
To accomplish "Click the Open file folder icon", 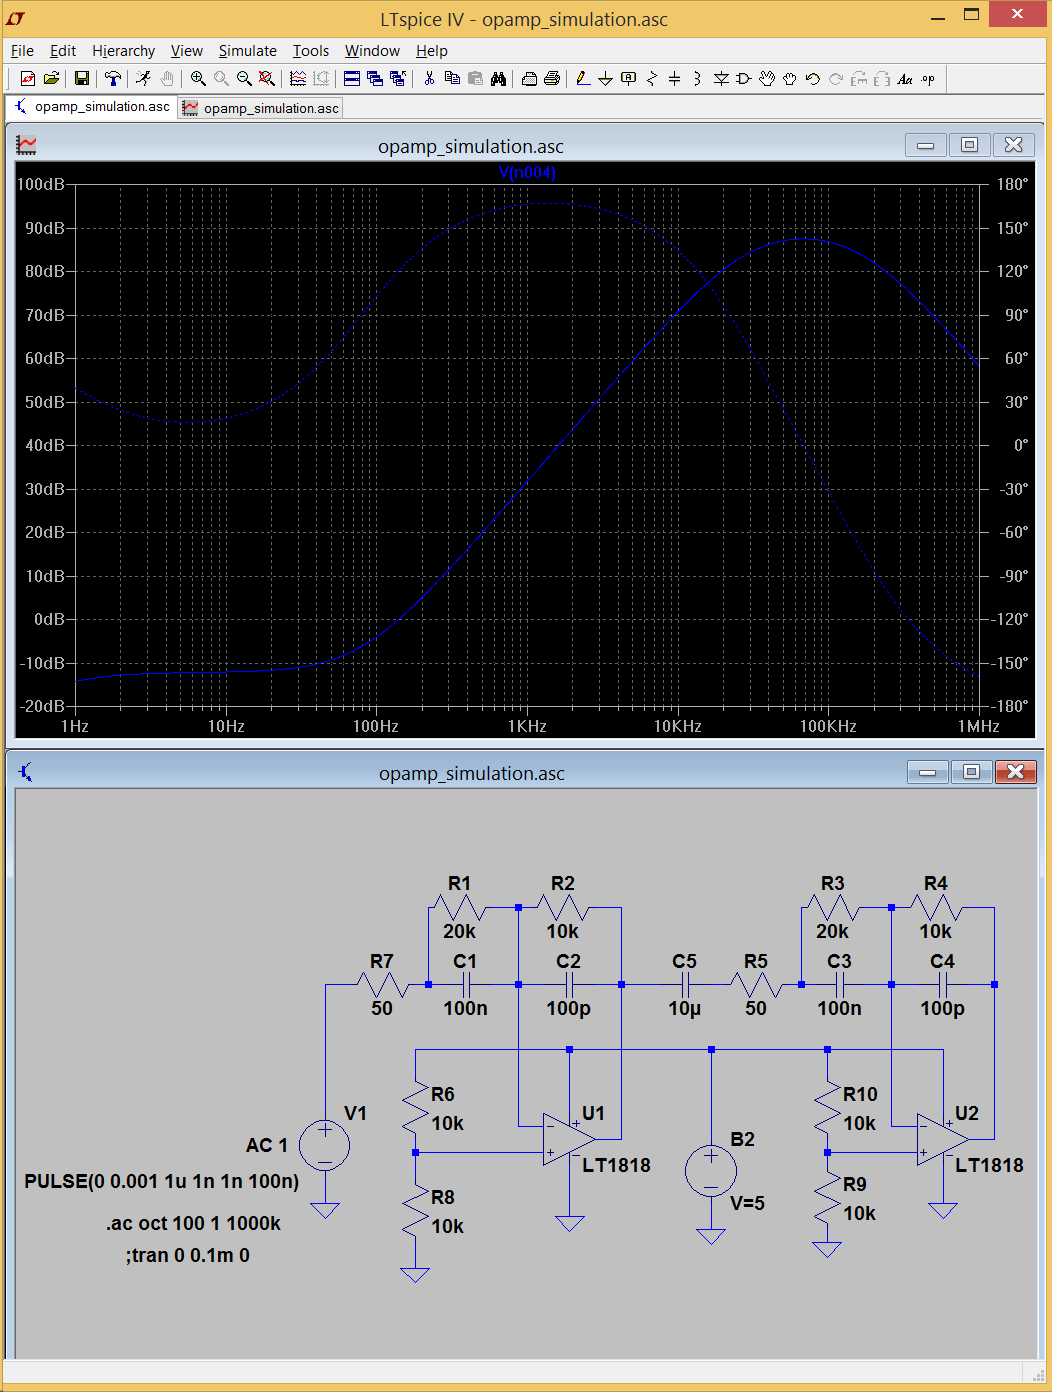I will (x=51, y=79).
